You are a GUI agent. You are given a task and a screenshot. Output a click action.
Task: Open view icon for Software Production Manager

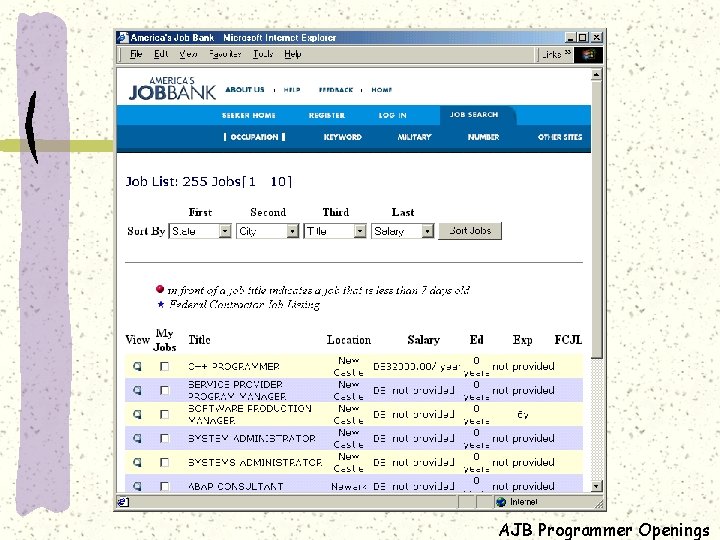coord(137,414)
